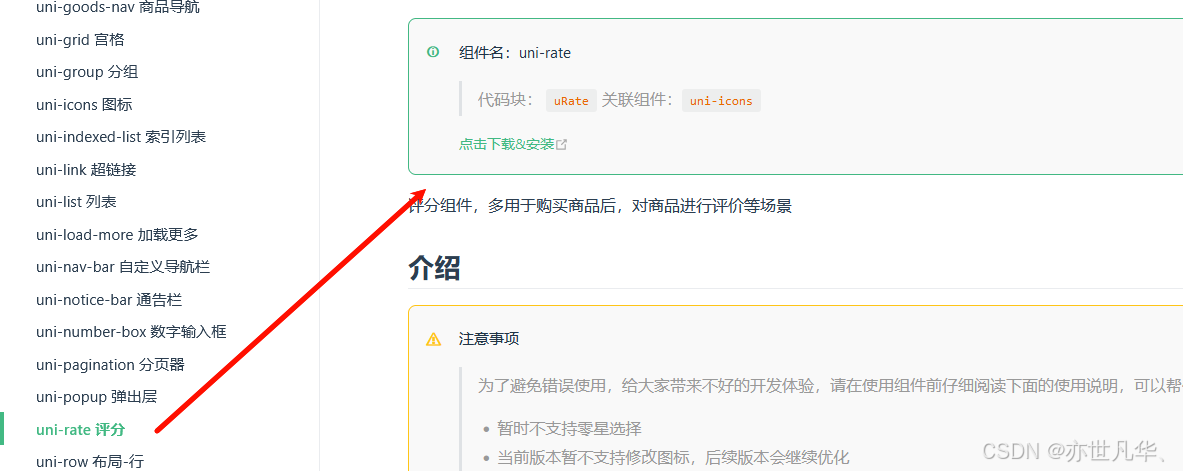Click the 注意事项 heading text
The width and height of the screenshot is (1183, 471).
[x=489, y=340]
